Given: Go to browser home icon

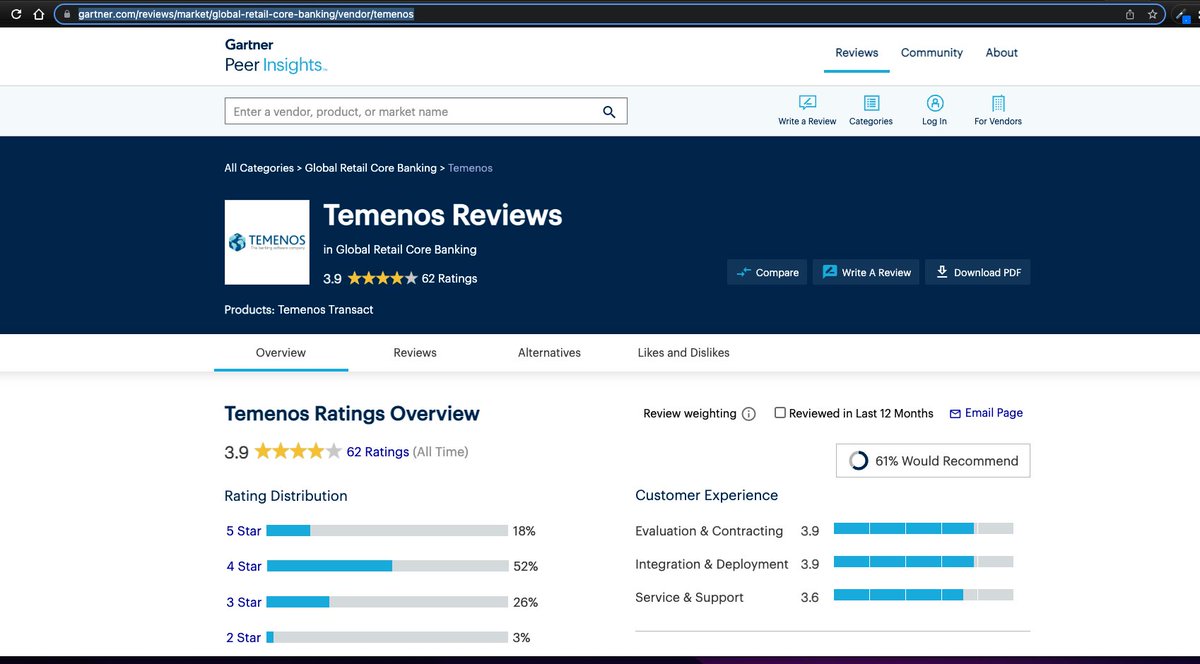Looking at the screenshot, I should (x=38, y=14).
